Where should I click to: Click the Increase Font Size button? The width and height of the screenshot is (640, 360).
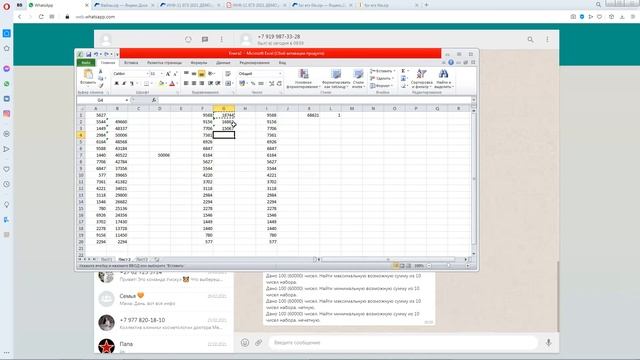tap(168, 73)
